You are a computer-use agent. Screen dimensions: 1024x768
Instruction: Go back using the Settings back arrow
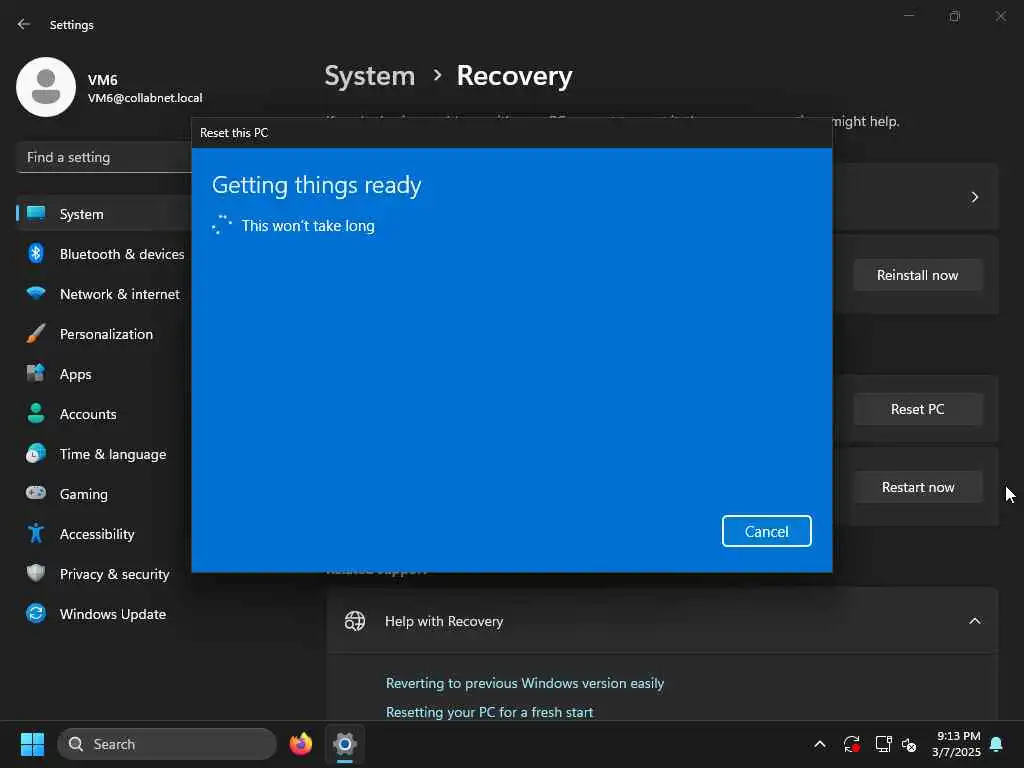pos(24,24)
